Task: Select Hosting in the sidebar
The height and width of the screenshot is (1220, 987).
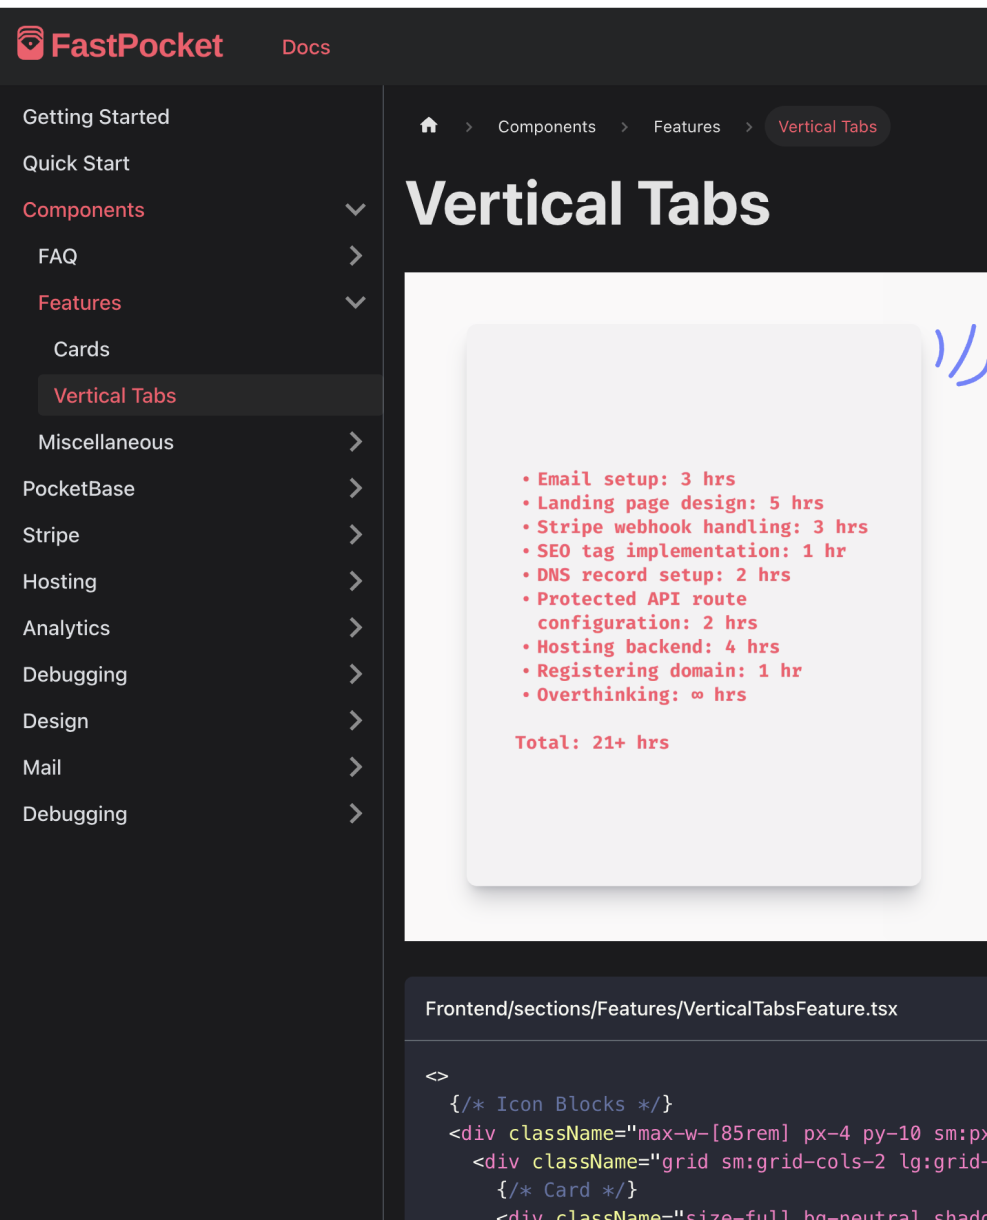Action: pos(60,582)
